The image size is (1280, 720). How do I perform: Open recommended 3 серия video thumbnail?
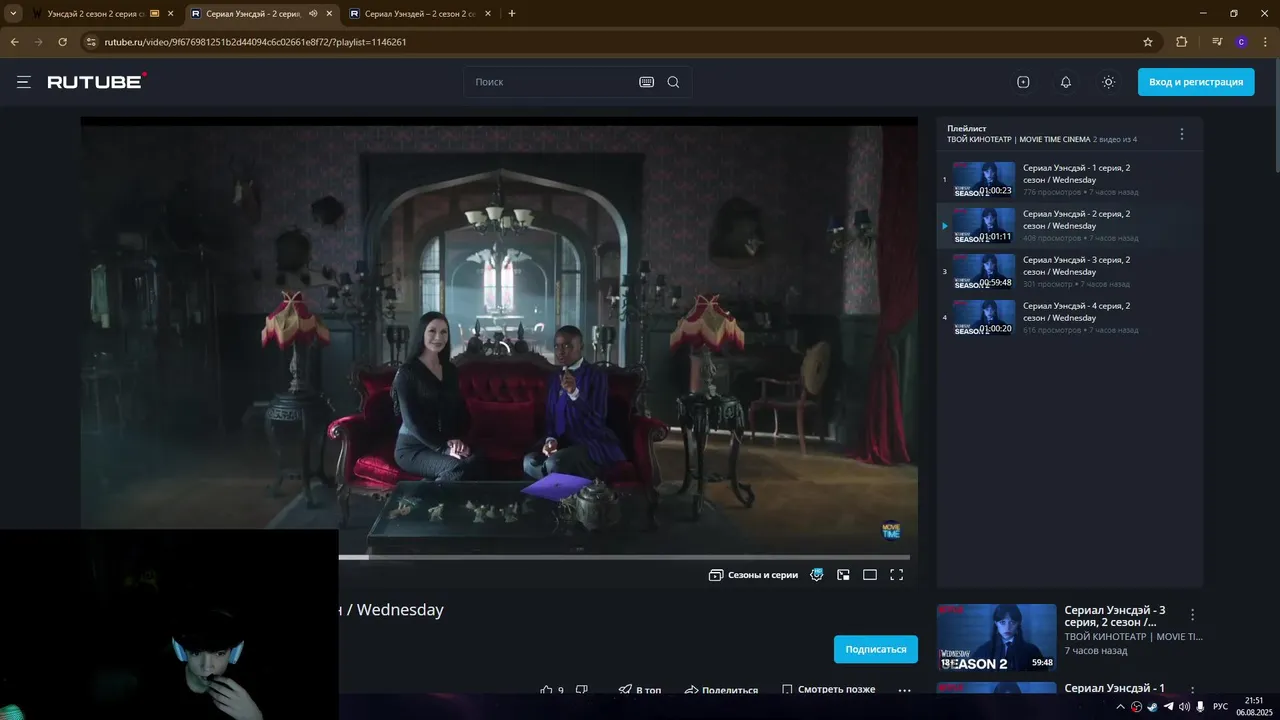pyautogui.click(x=996, y=637)
